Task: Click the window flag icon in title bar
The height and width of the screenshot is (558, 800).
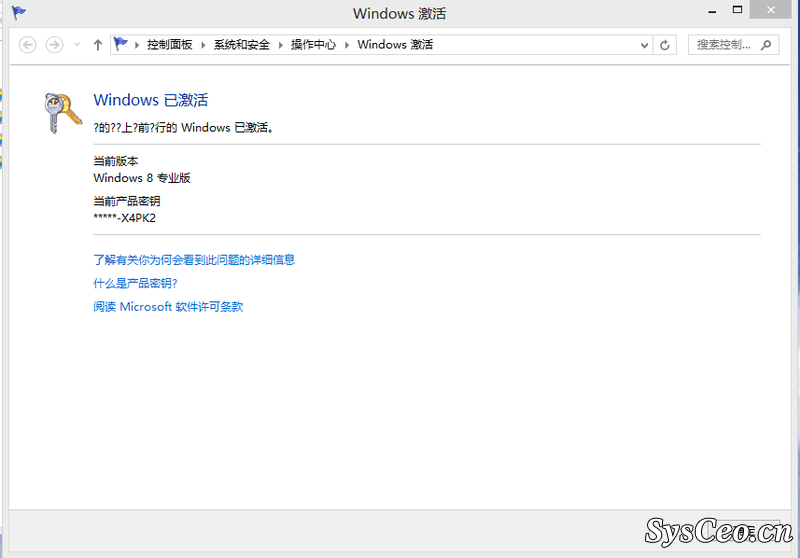Action: [19, 12]
